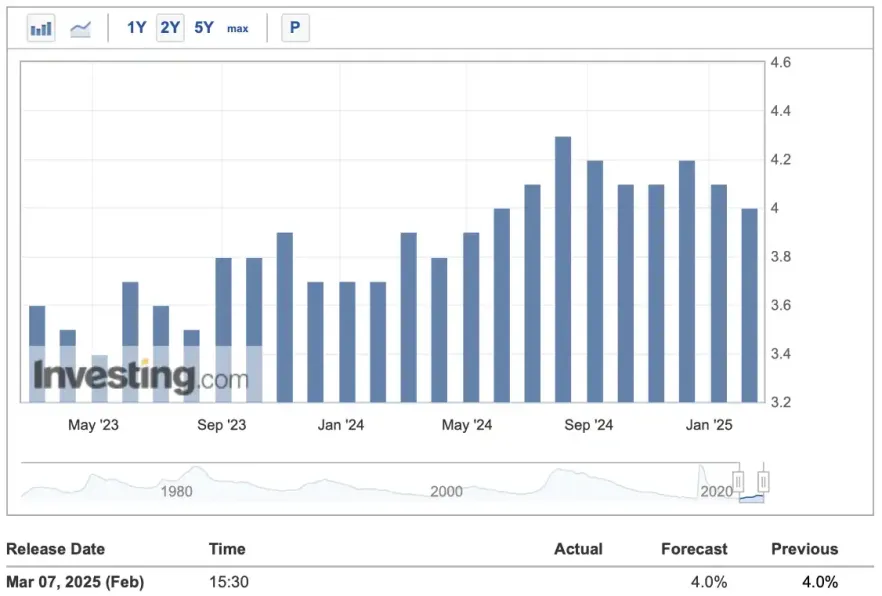The height and width of the screenshot is (596, 882).
Task: Select the 1Y time range
Action: 136,28
